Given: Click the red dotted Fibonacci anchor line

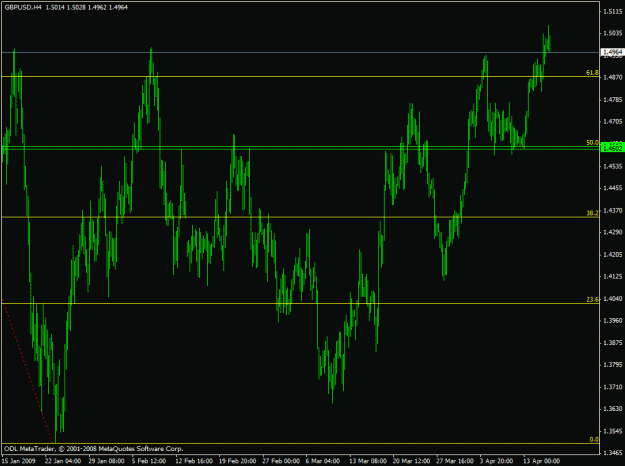Looking at the screenshot, I should [28, 372].
